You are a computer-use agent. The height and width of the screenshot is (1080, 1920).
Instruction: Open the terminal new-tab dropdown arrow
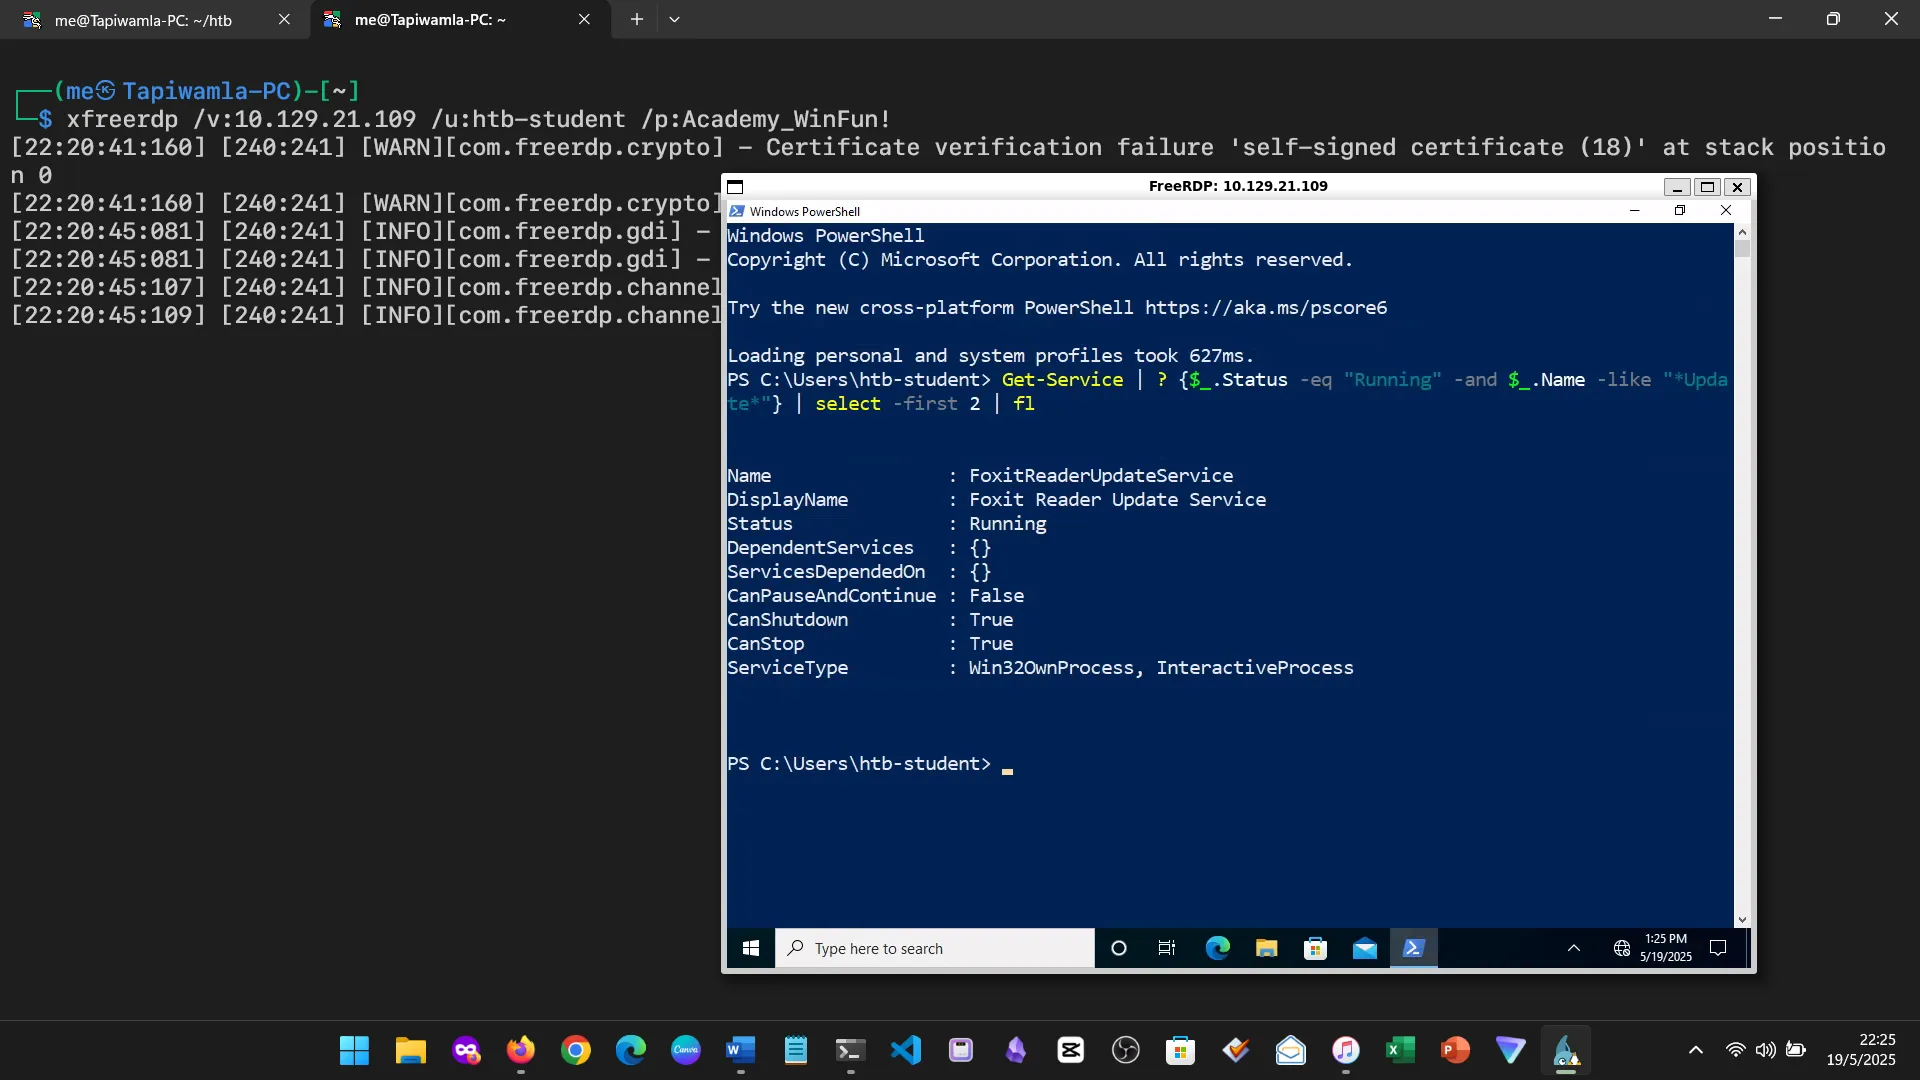[x=674, y=19]
